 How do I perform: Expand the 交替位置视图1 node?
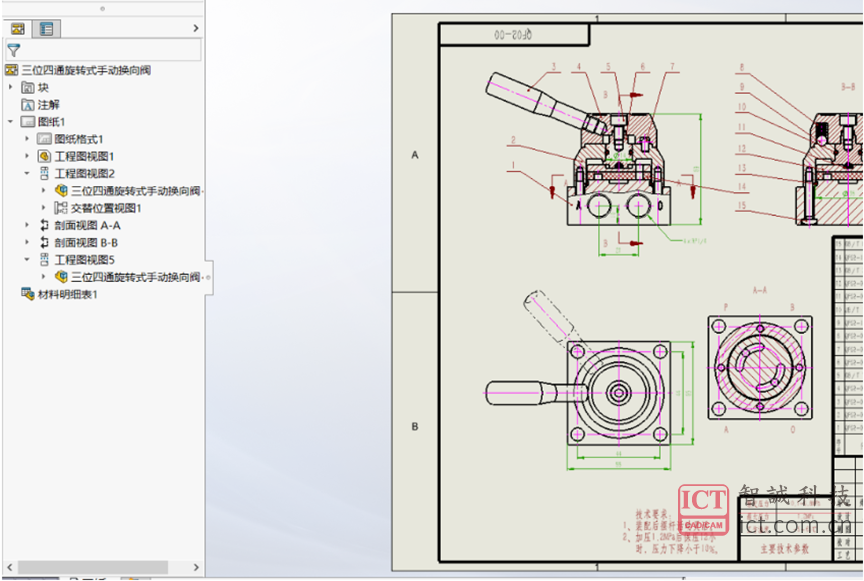click(44, 208)
